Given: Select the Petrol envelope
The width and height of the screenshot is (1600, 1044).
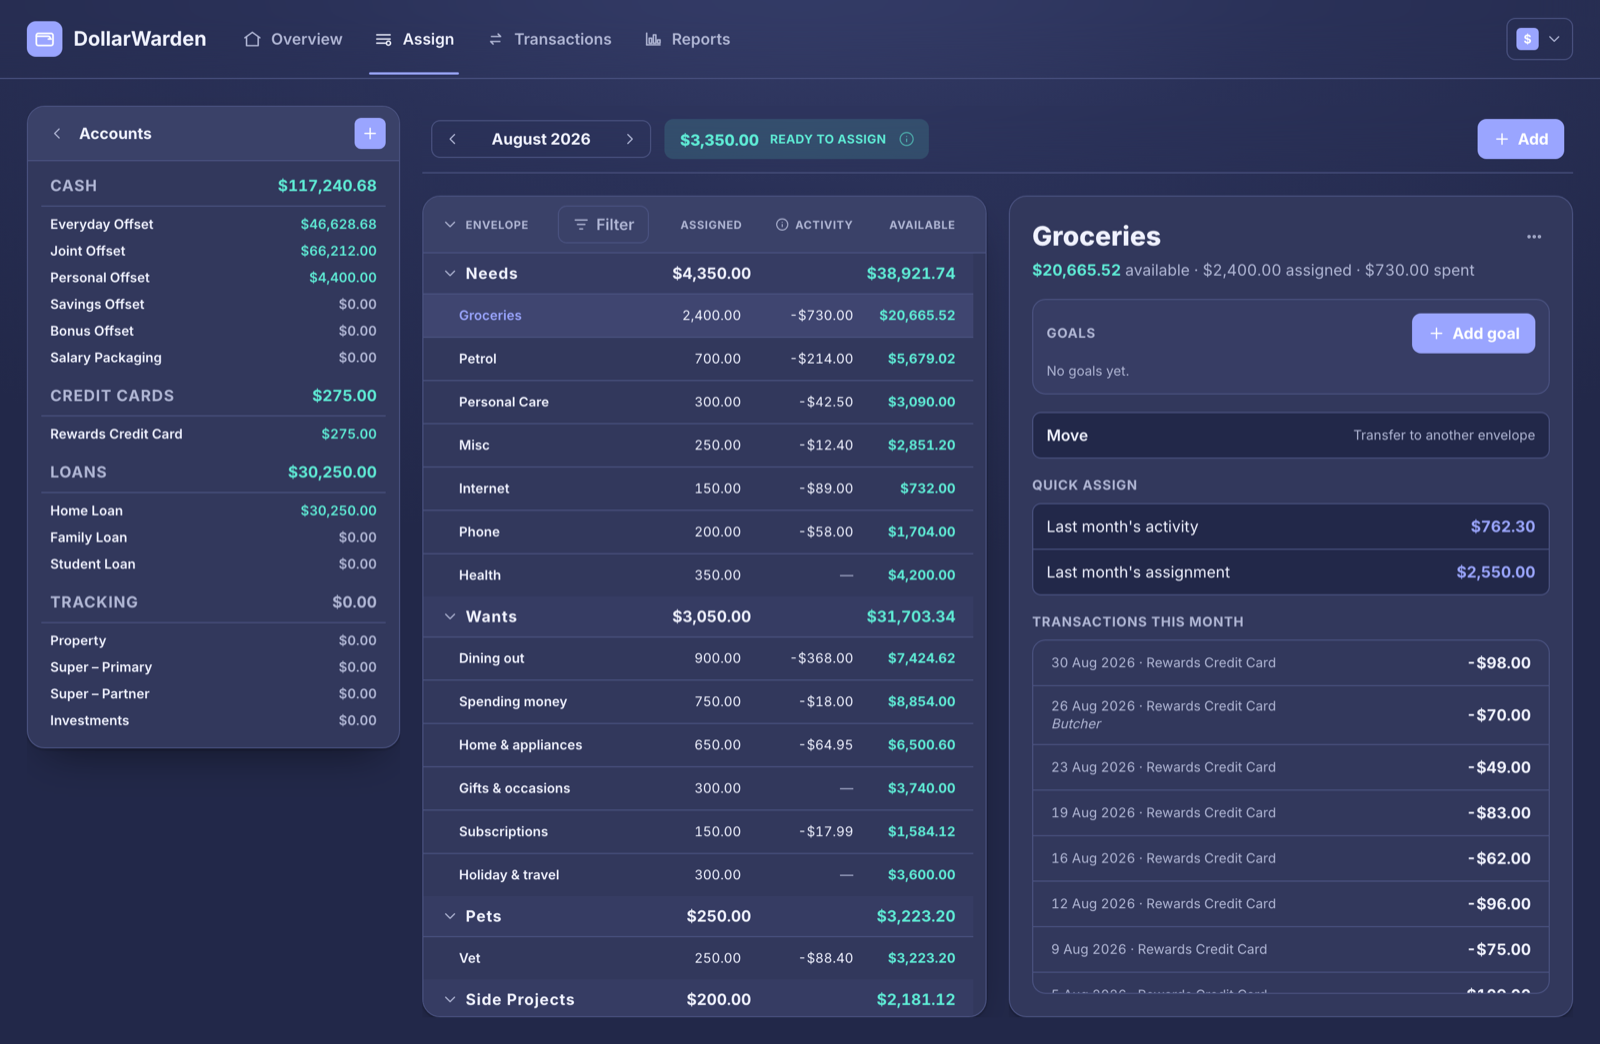Looking at the screenshot, I should pos(698,358).
